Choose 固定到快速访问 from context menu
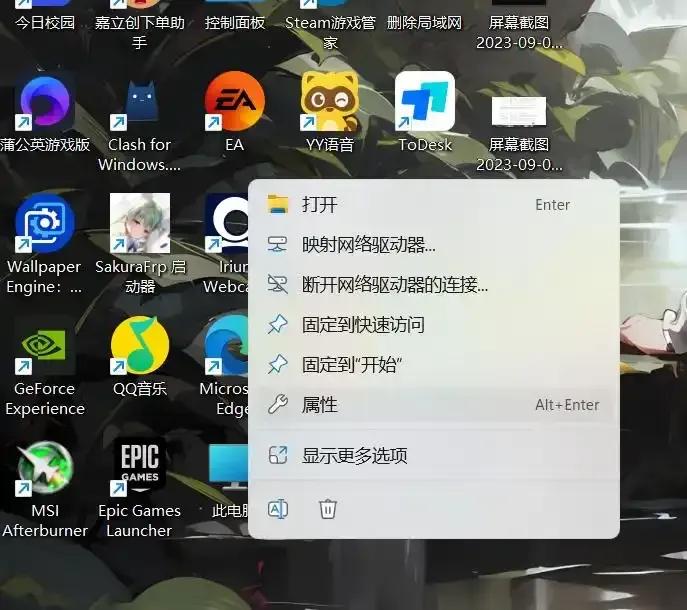Image resolution: width=687 pixels, height=610 pixels. pyautogui.click(x=363, y=325)
